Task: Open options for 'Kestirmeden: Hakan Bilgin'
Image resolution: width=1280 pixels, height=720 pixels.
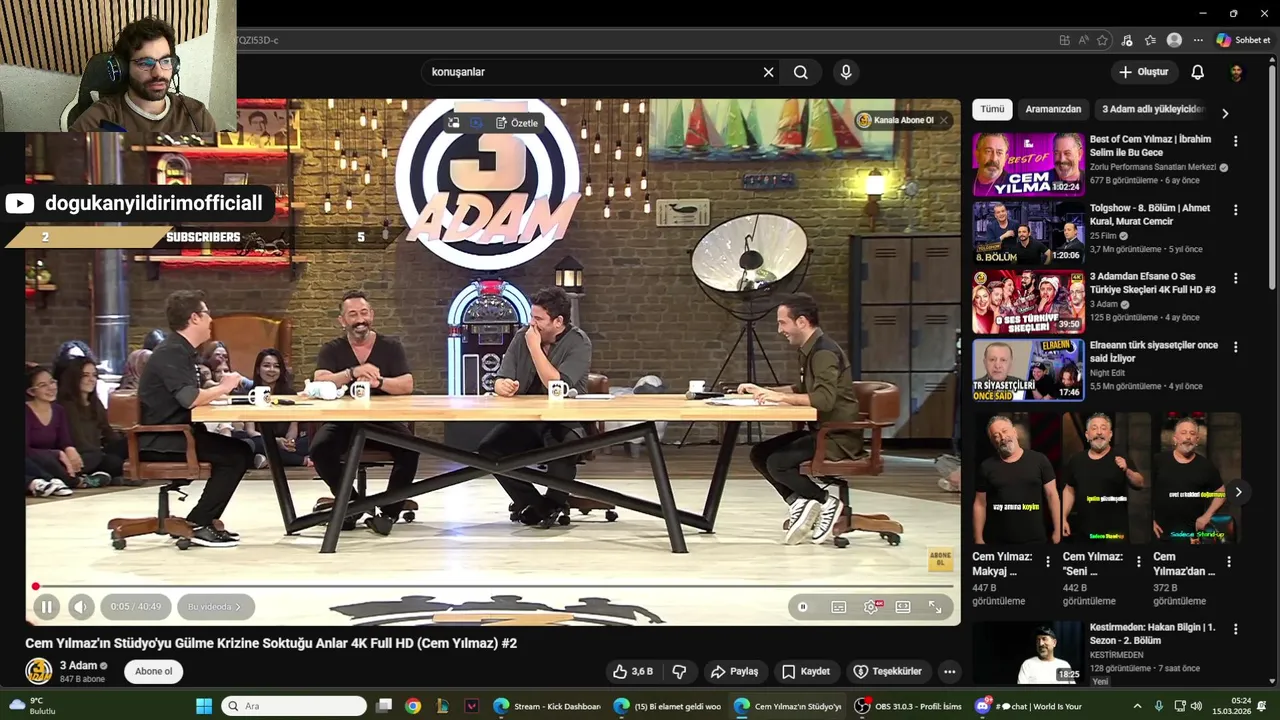Action: pyautogui.click(x=1235, y=629)
